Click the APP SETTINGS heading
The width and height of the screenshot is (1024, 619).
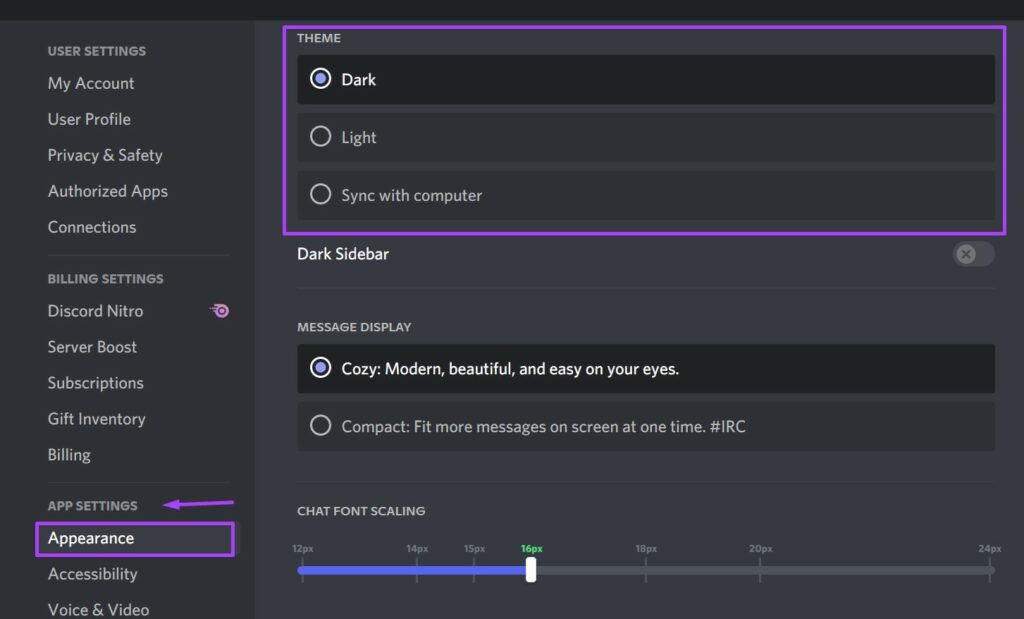(x=93, y=506)
